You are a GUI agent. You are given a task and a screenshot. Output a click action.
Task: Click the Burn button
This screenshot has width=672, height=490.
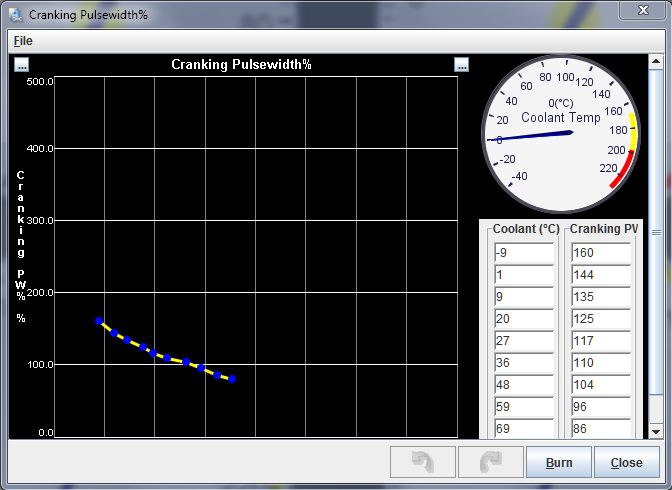[x=559, y=463]
